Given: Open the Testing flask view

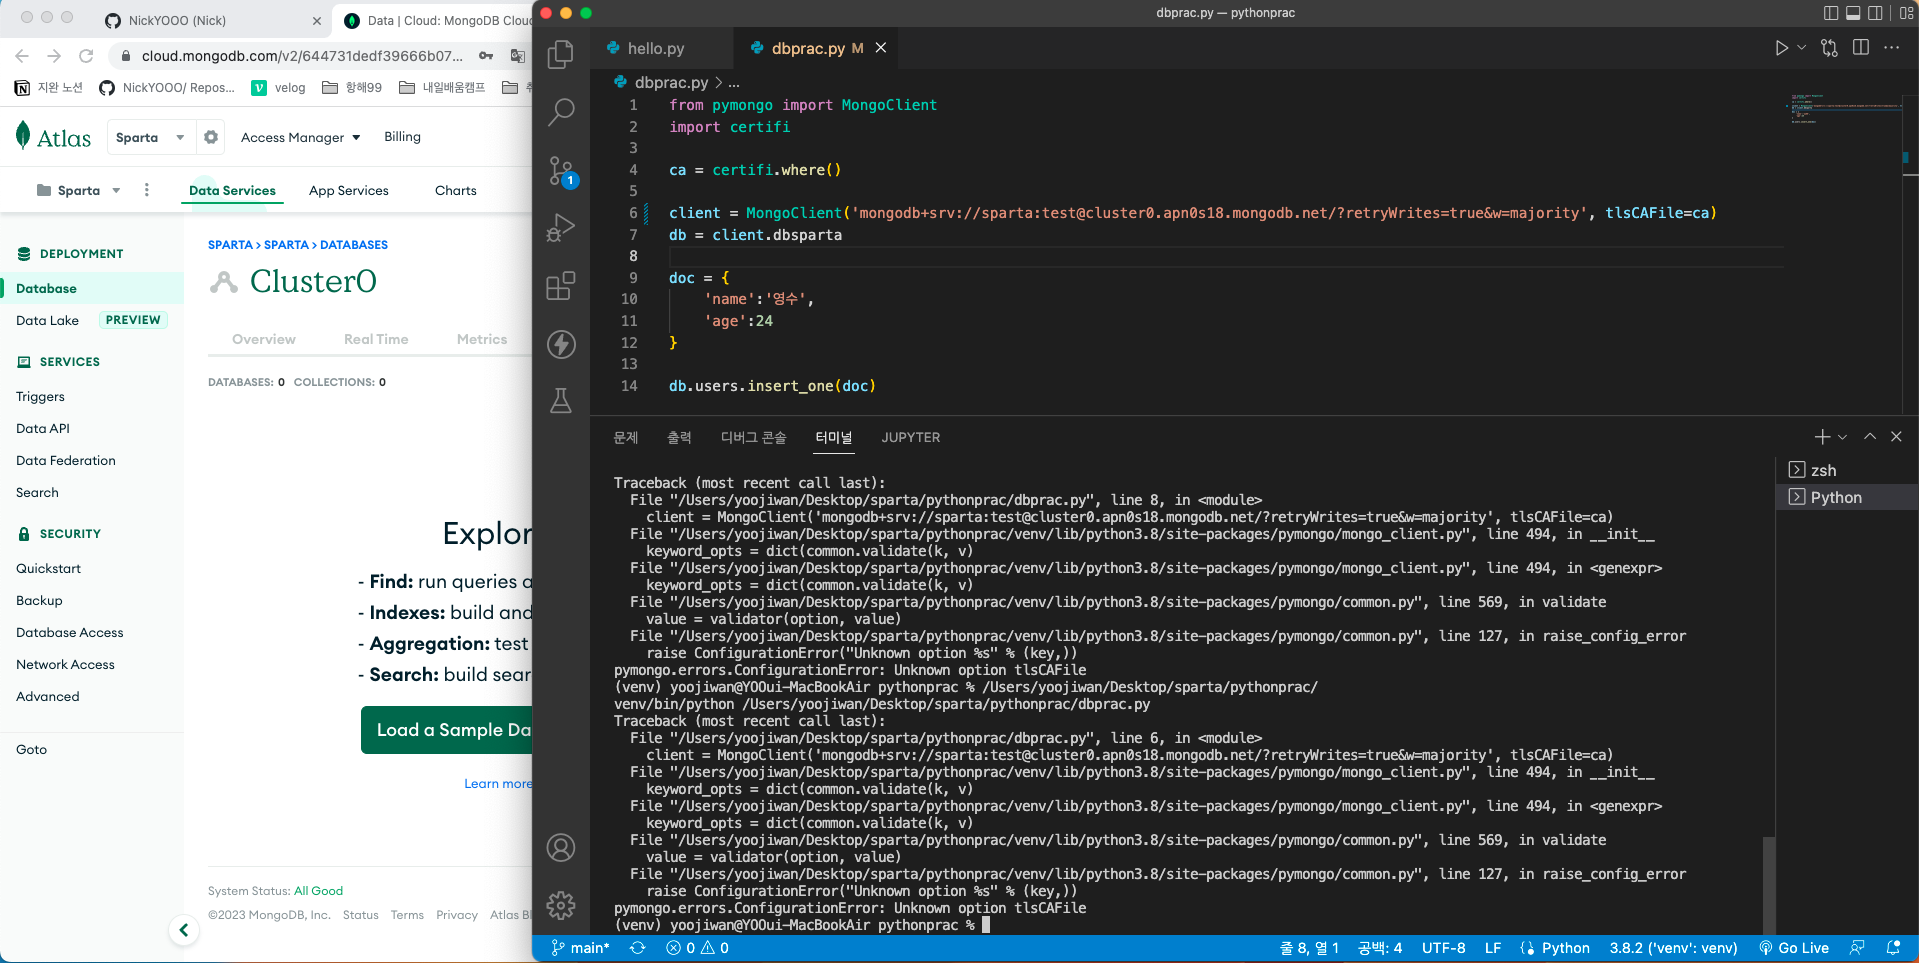Looking at the screenshot, I should 561,401.
